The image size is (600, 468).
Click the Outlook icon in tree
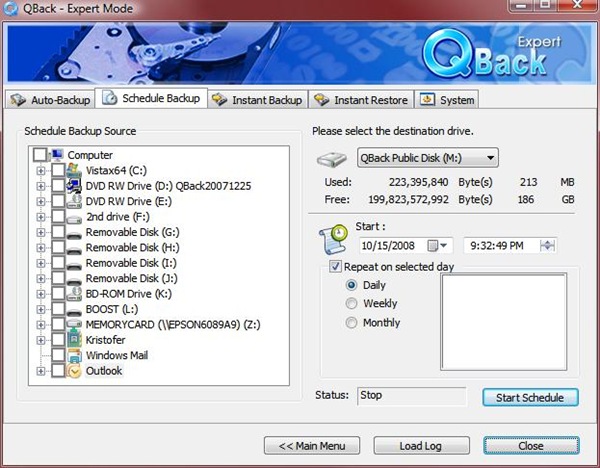click(x=74, y=371)
